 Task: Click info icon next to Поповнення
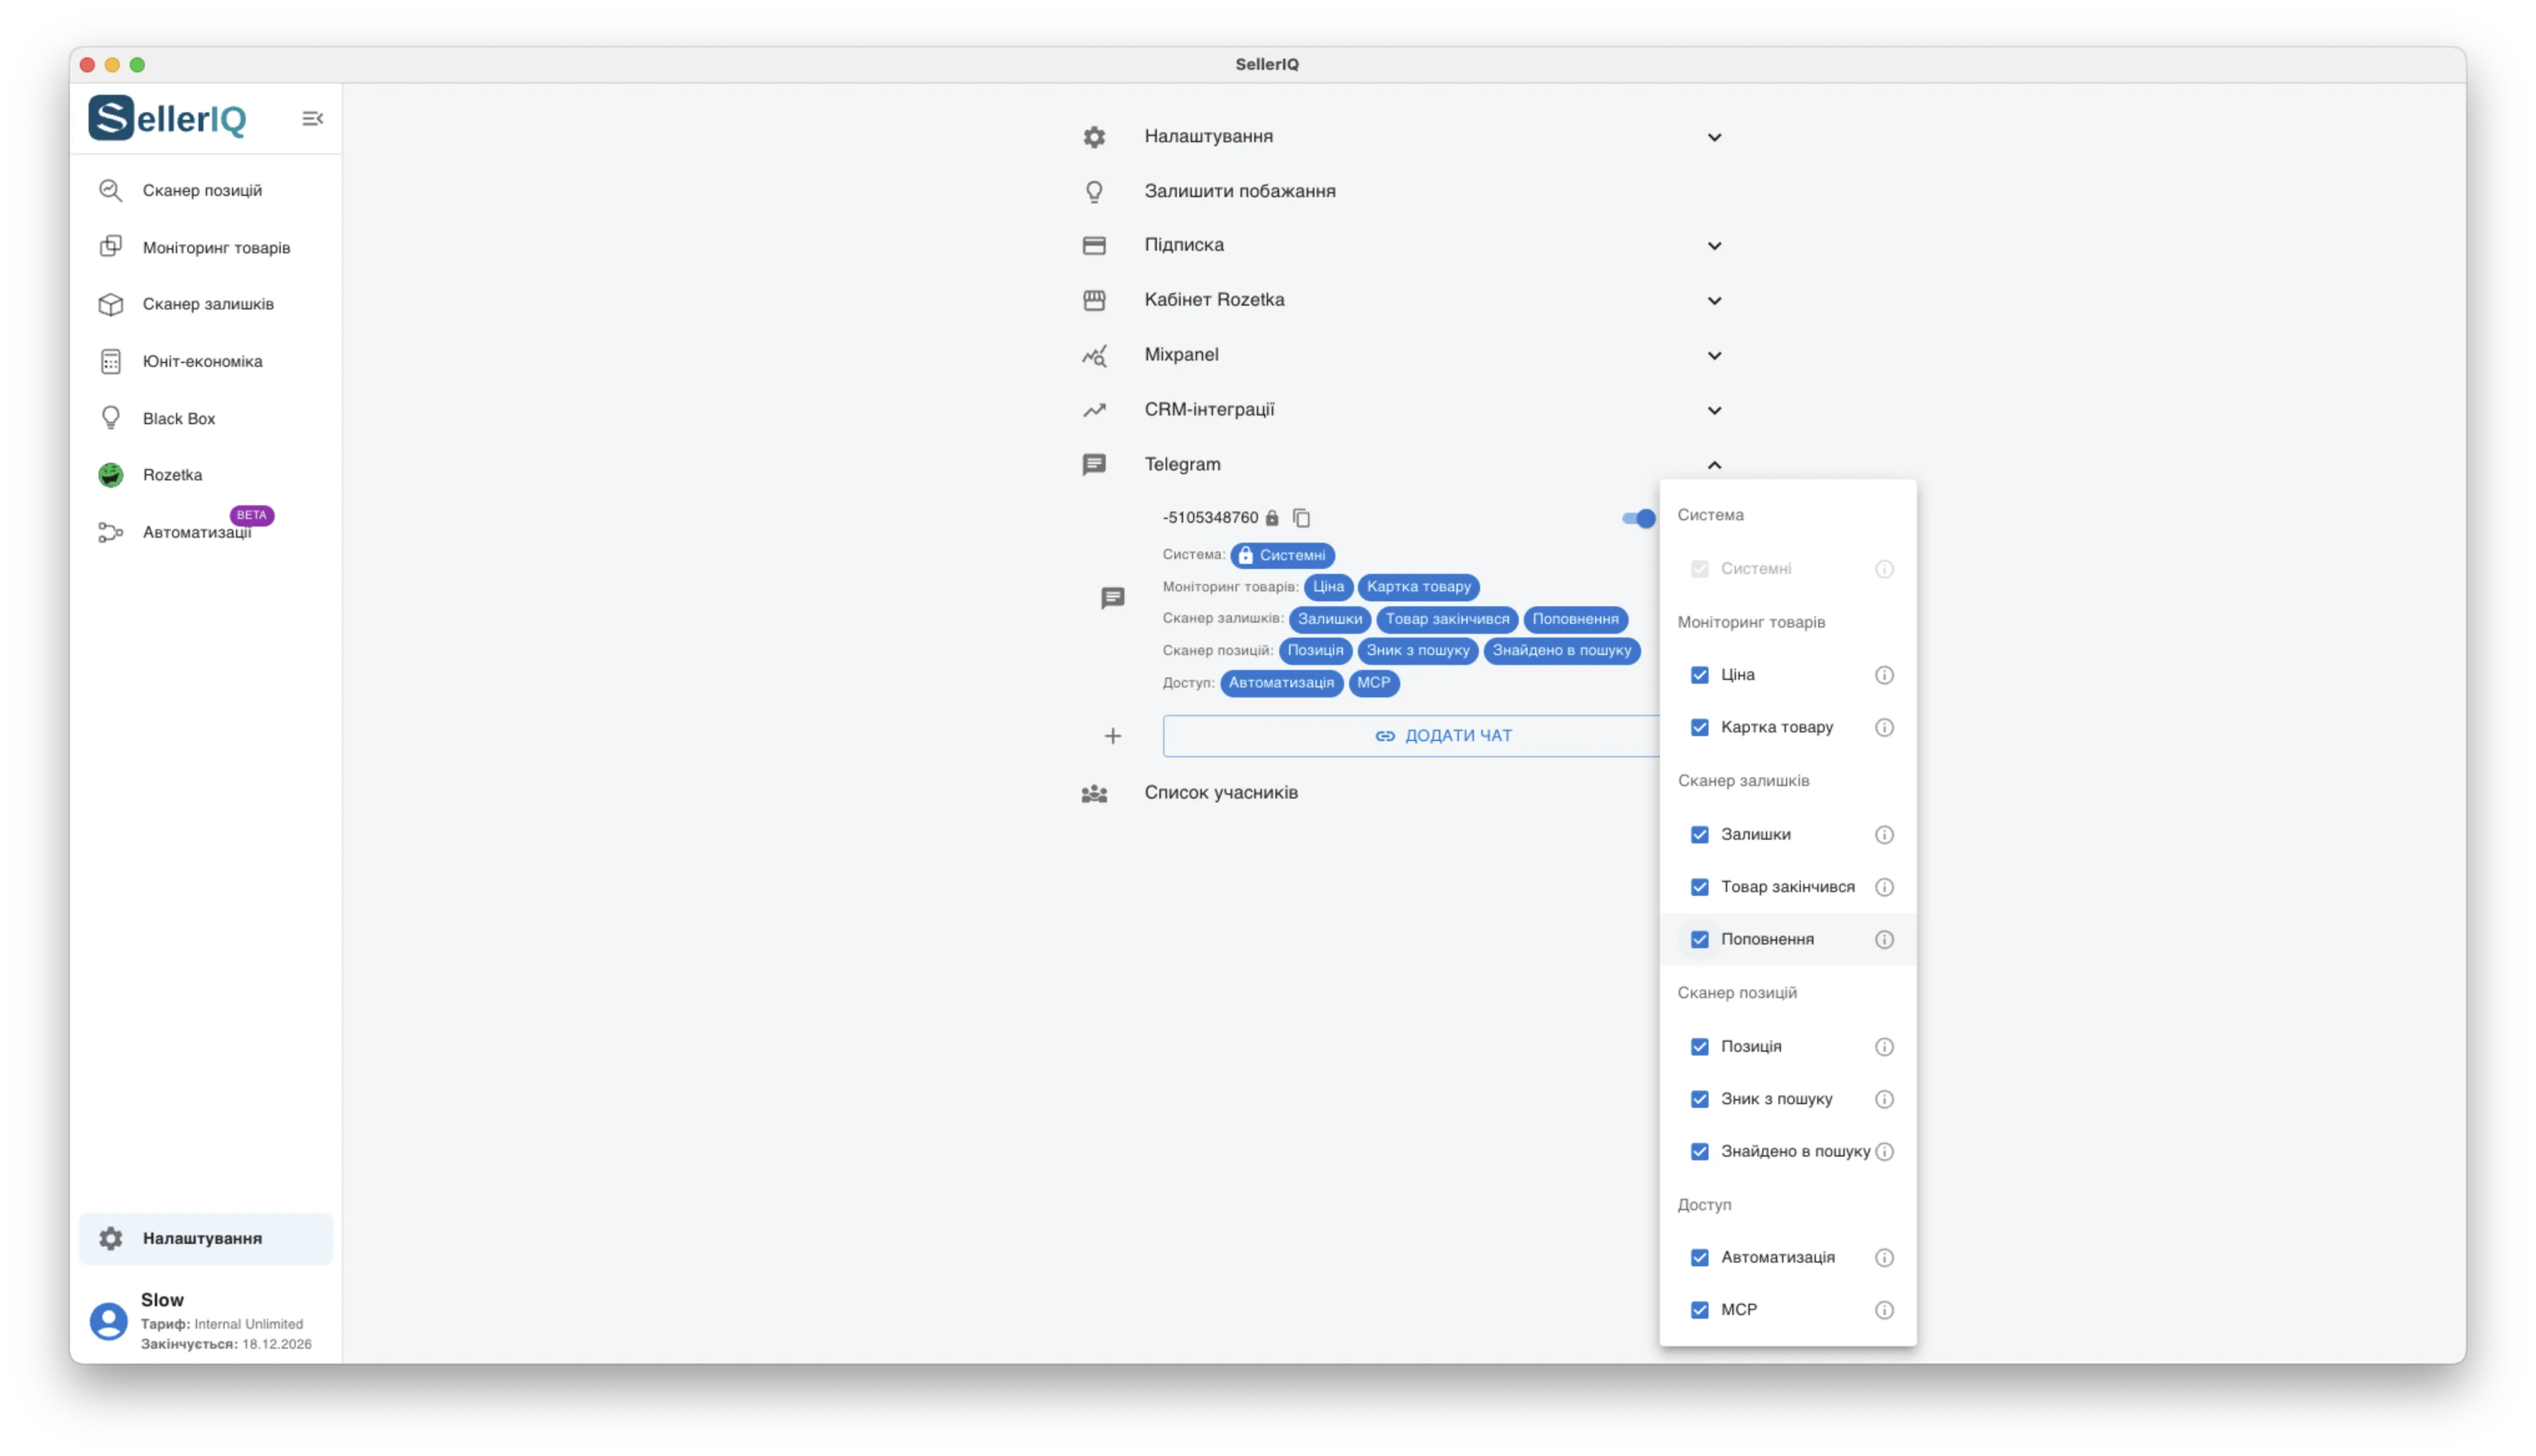point(1884,940)
